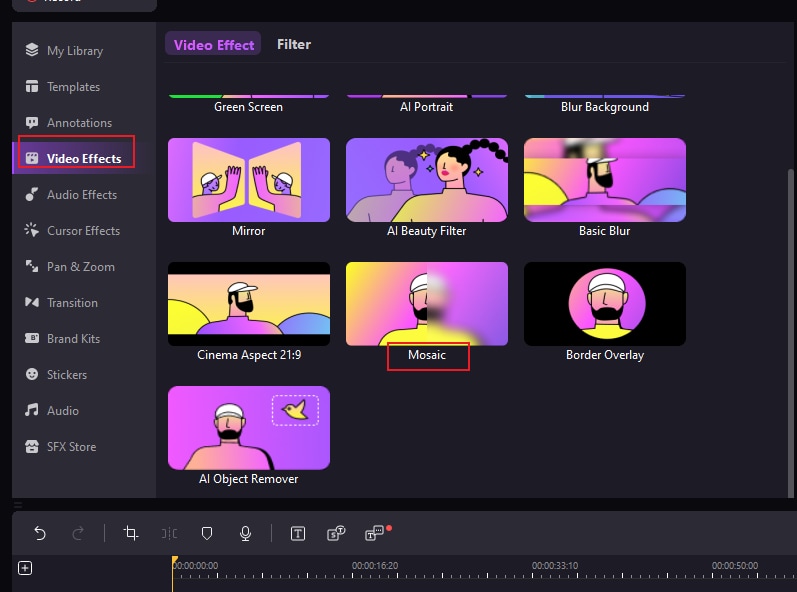Click timeline ruler at 00:00:16:20
This screenshot has width=797, height=592.
coord(375,566)
